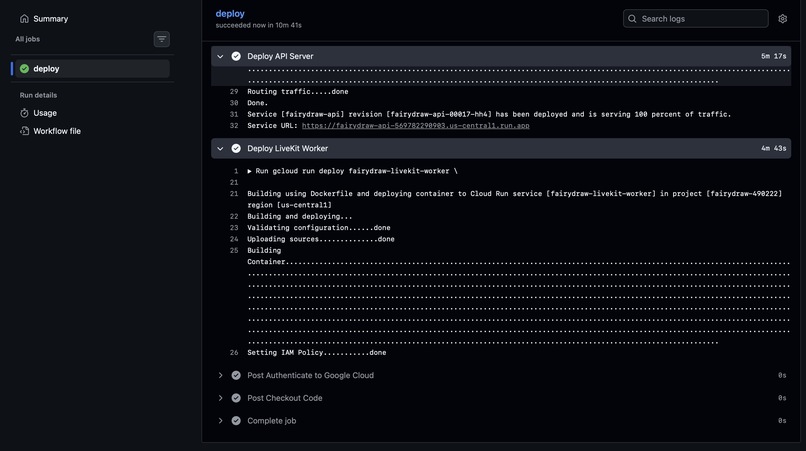
Task: Focus the Search logs field
Action: pyautogui.click(x=695, y=19)
